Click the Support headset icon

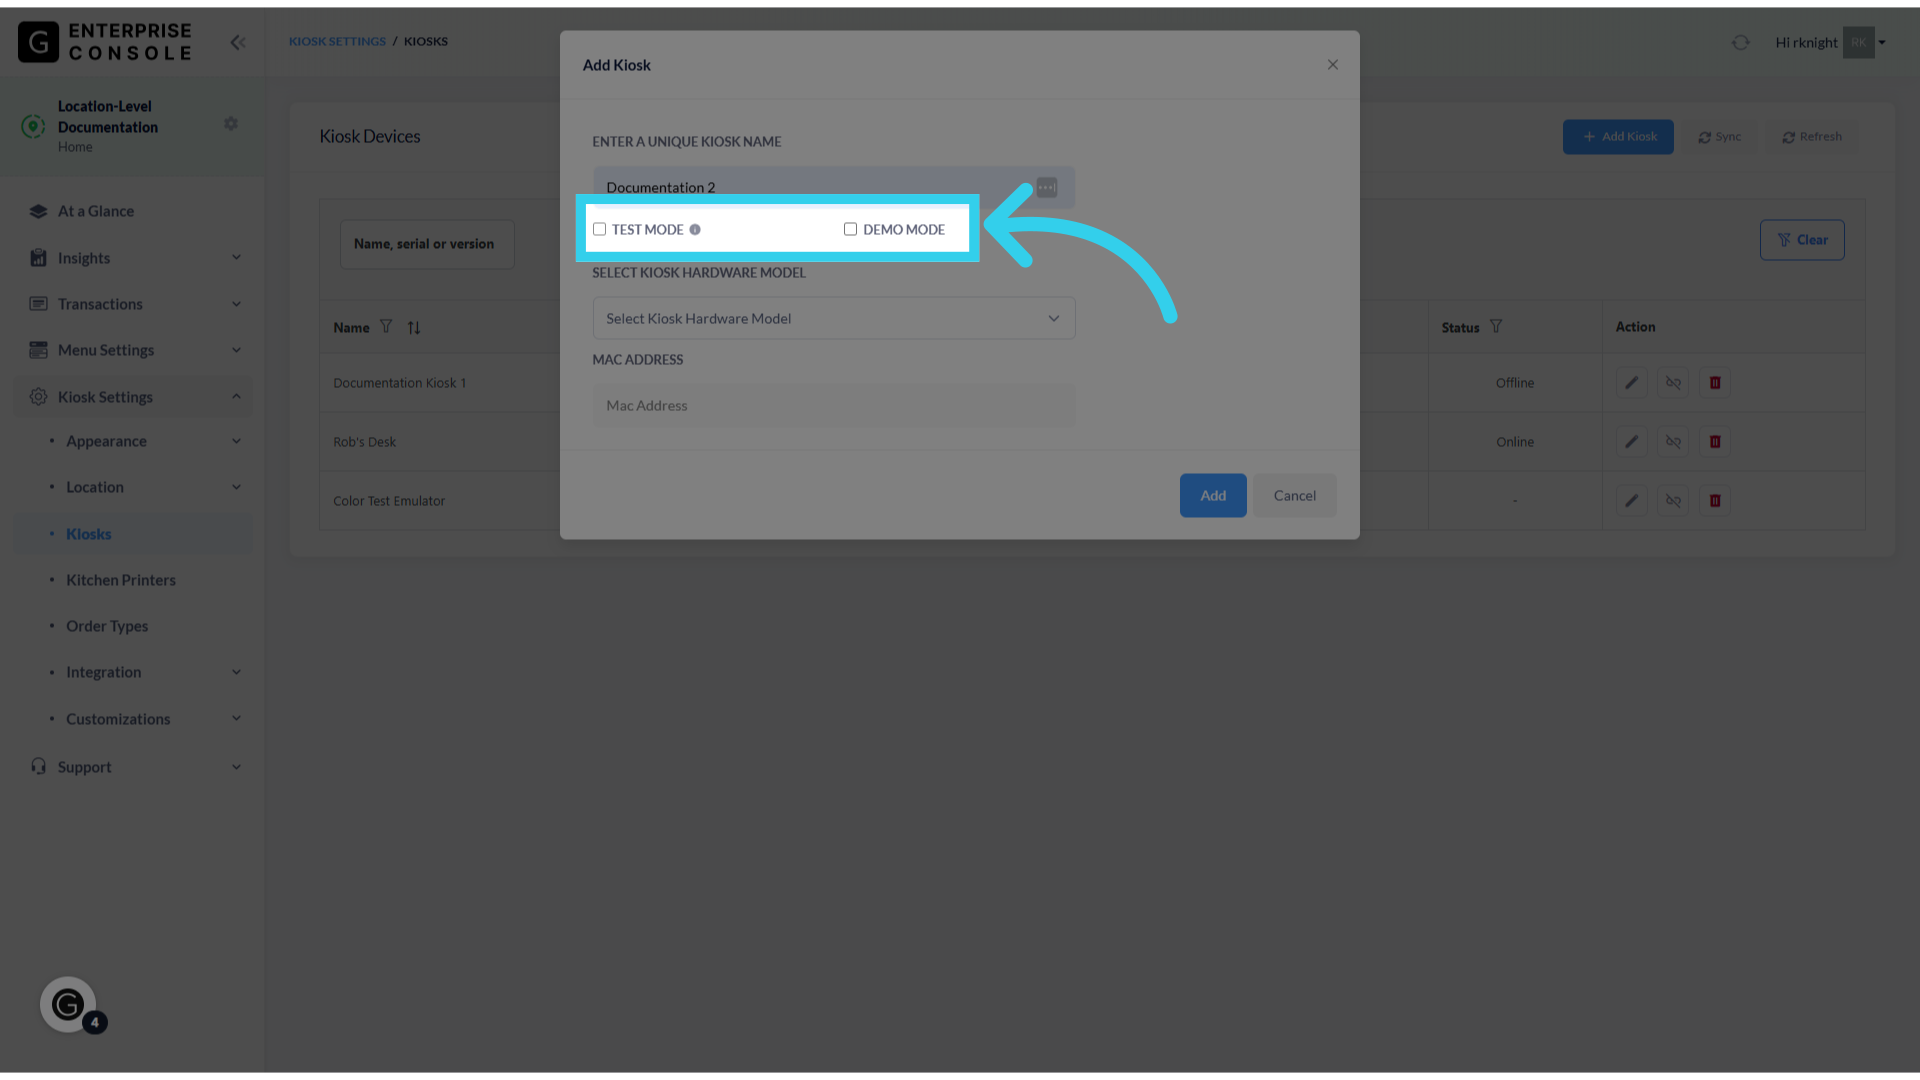point(38,766)
